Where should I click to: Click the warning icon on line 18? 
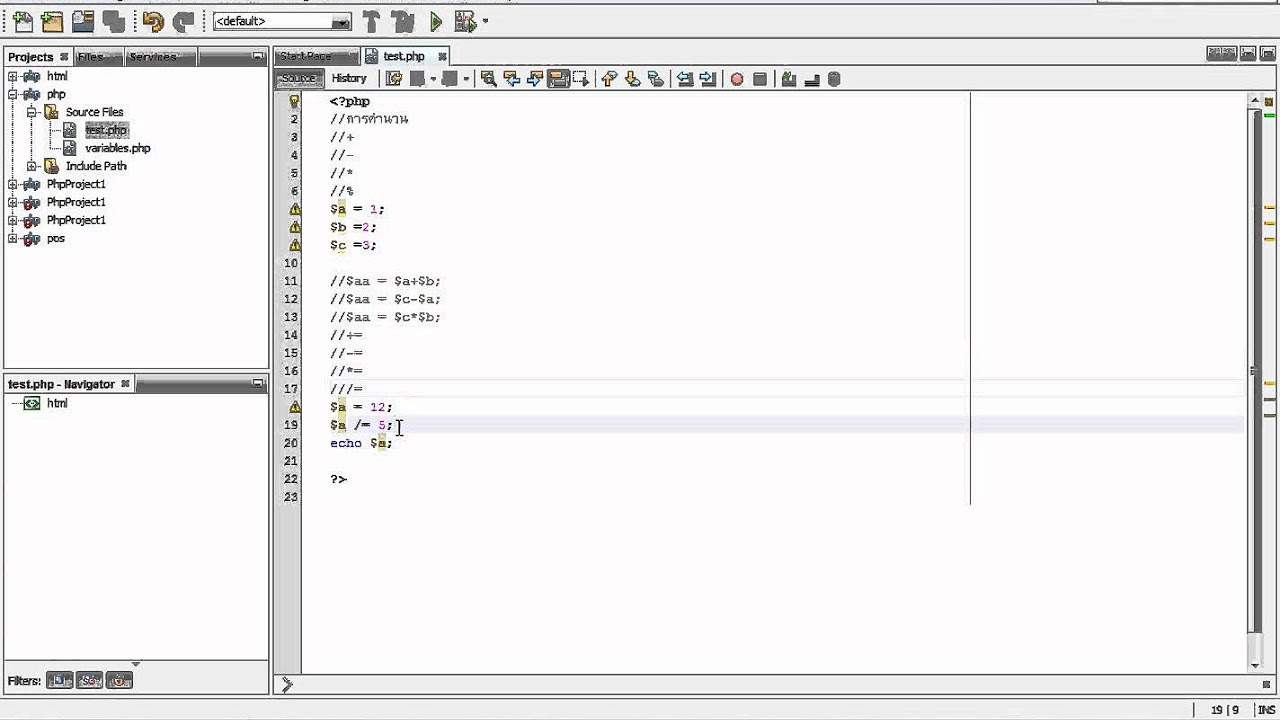pyautogui.click(x=294, y=407)
